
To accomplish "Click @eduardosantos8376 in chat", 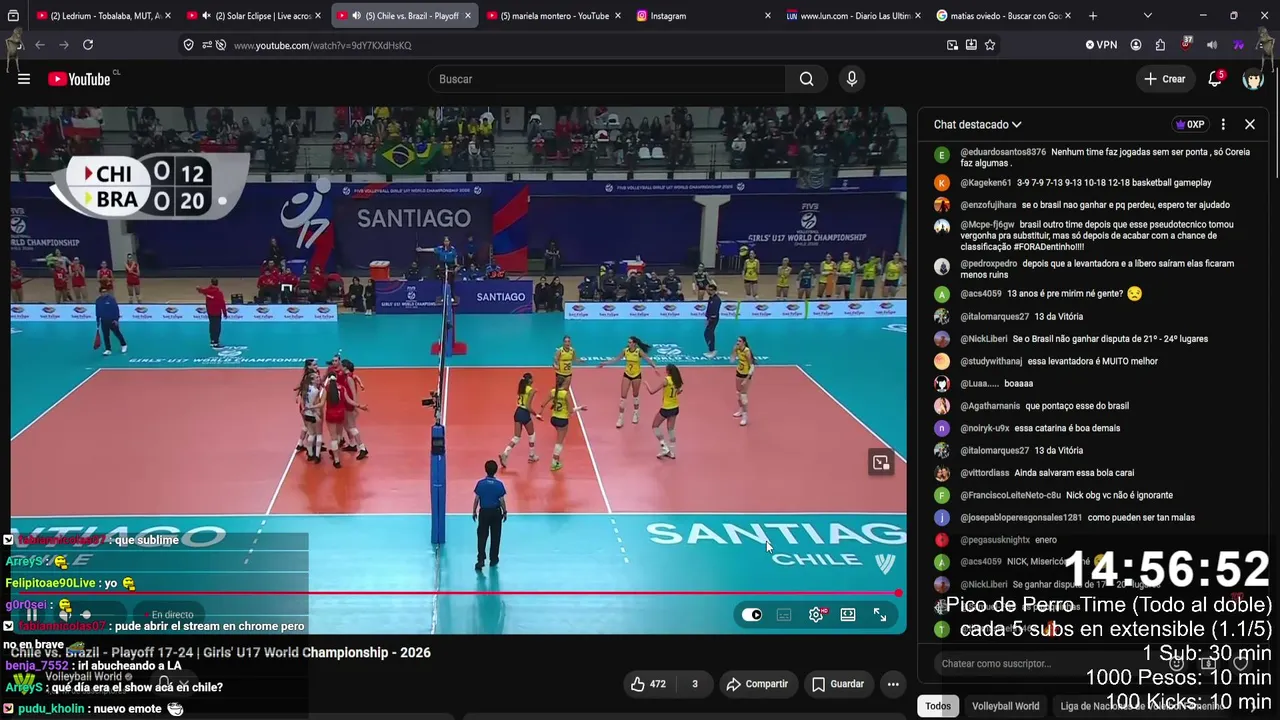I will click(1003, 152).
